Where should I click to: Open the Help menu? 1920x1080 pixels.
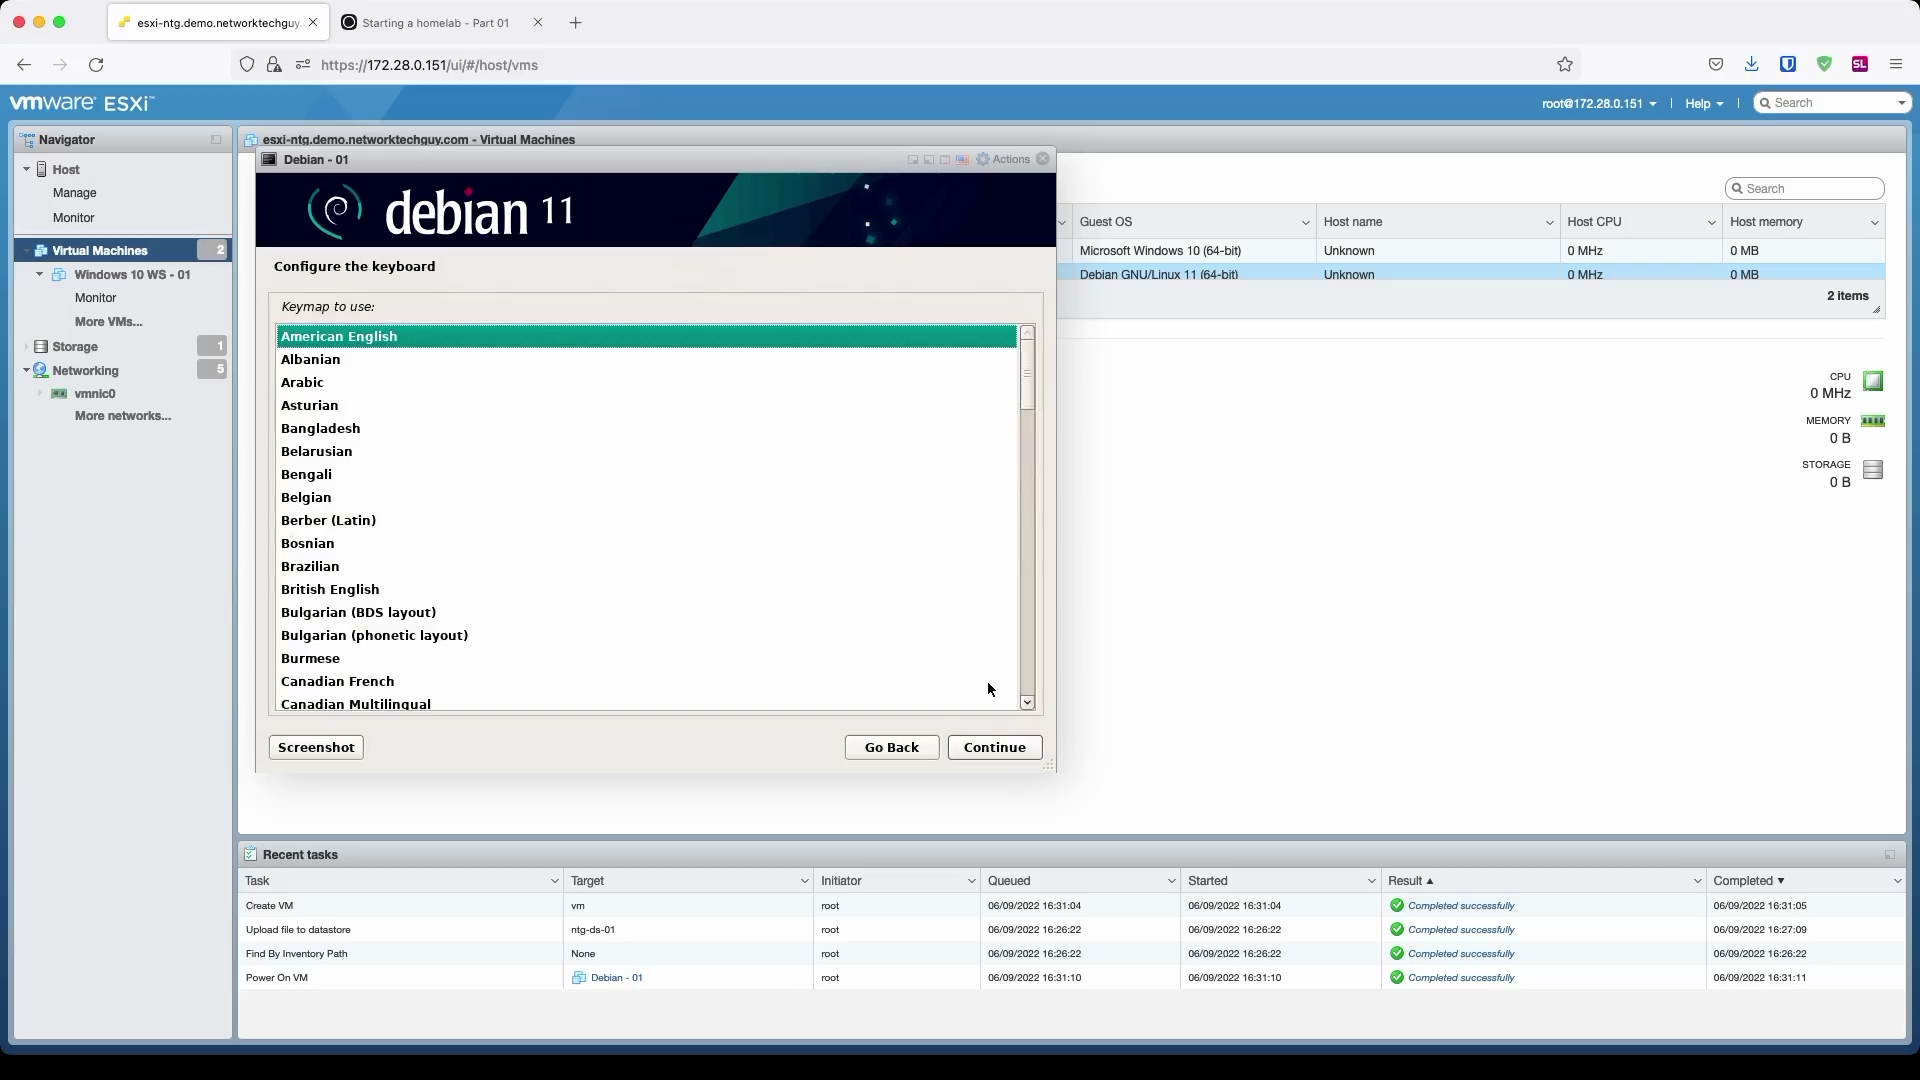1703,104
